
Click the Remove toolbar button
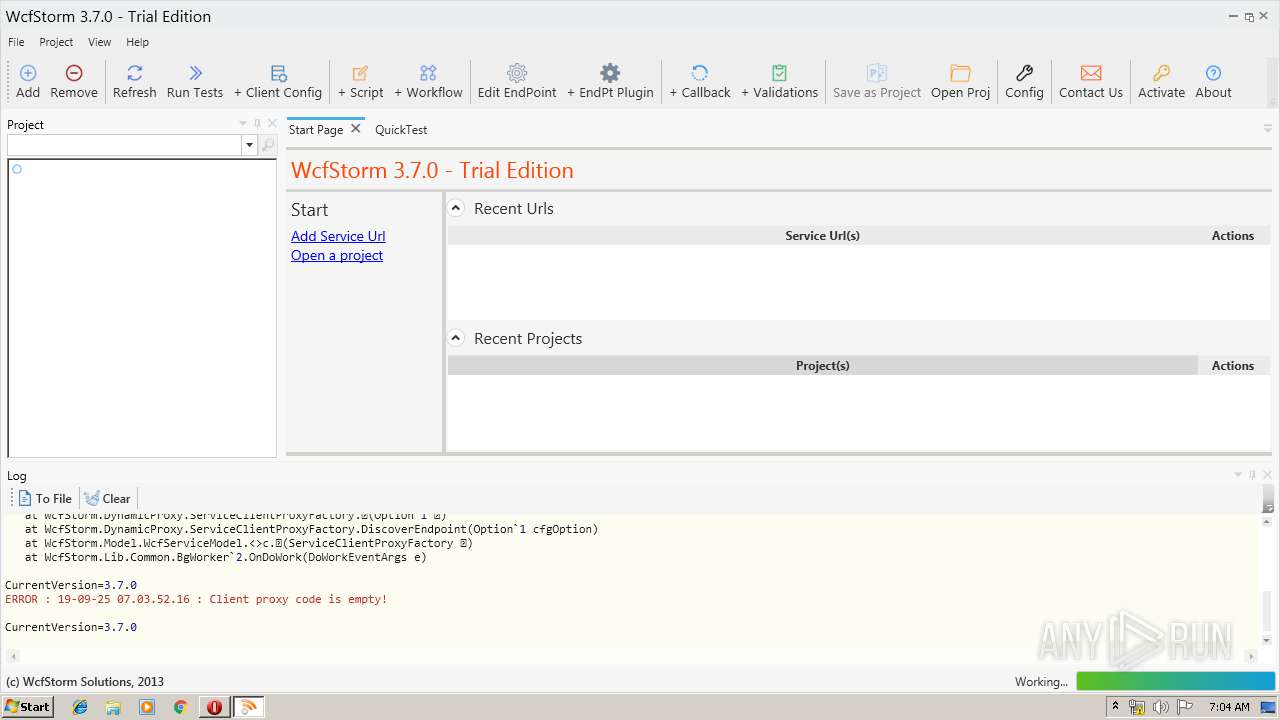74,81
